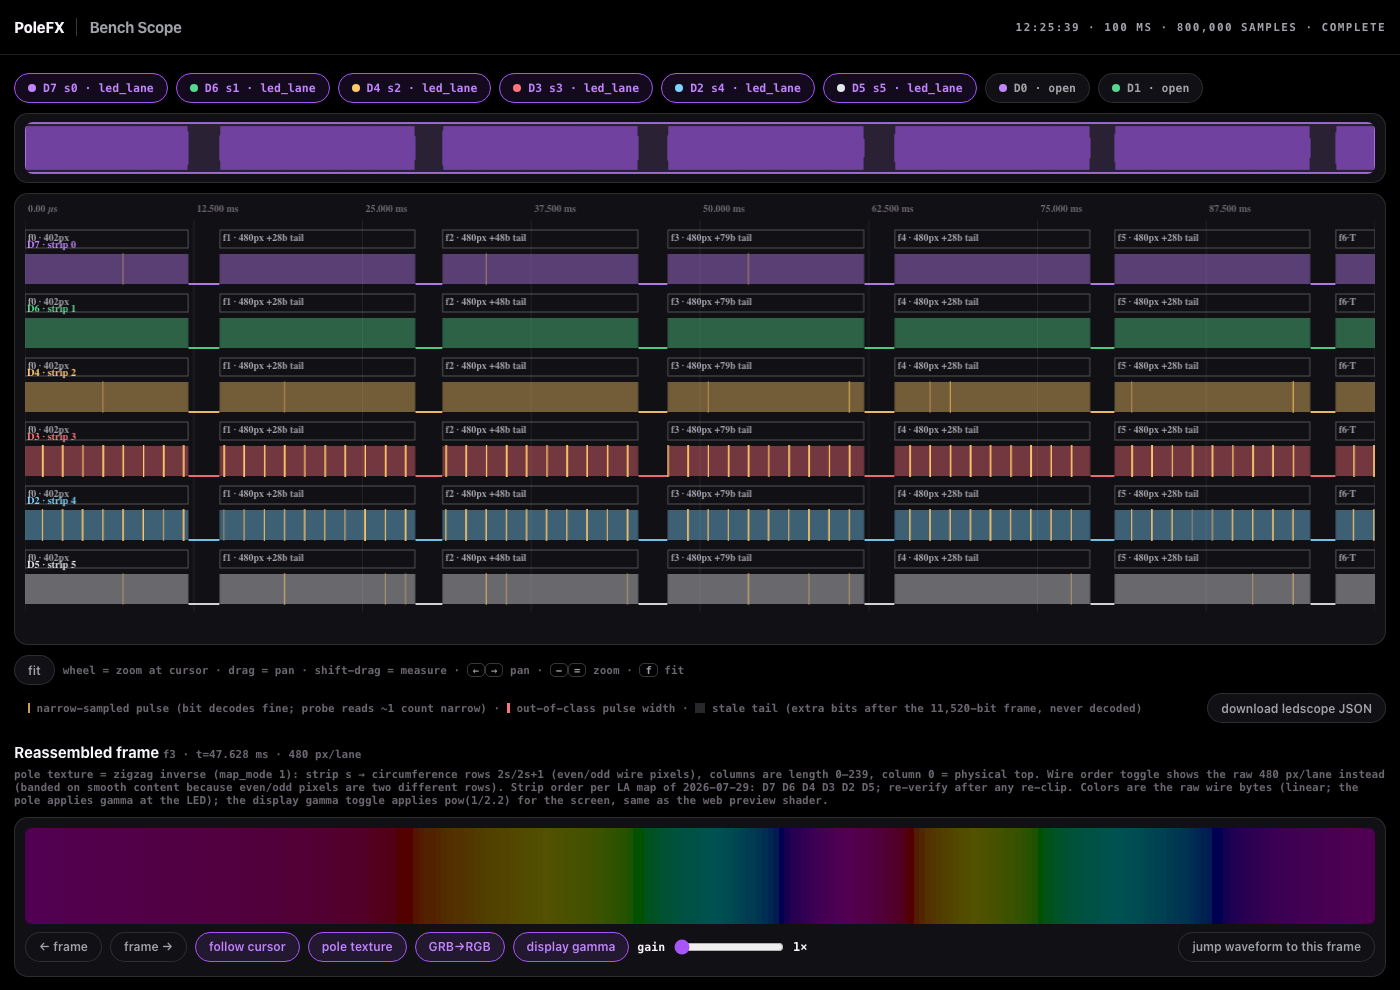The width and height of the screenshot is (1400, 990).
Task: Click the 50.000 ms time ruler mark
Action: 723,209
